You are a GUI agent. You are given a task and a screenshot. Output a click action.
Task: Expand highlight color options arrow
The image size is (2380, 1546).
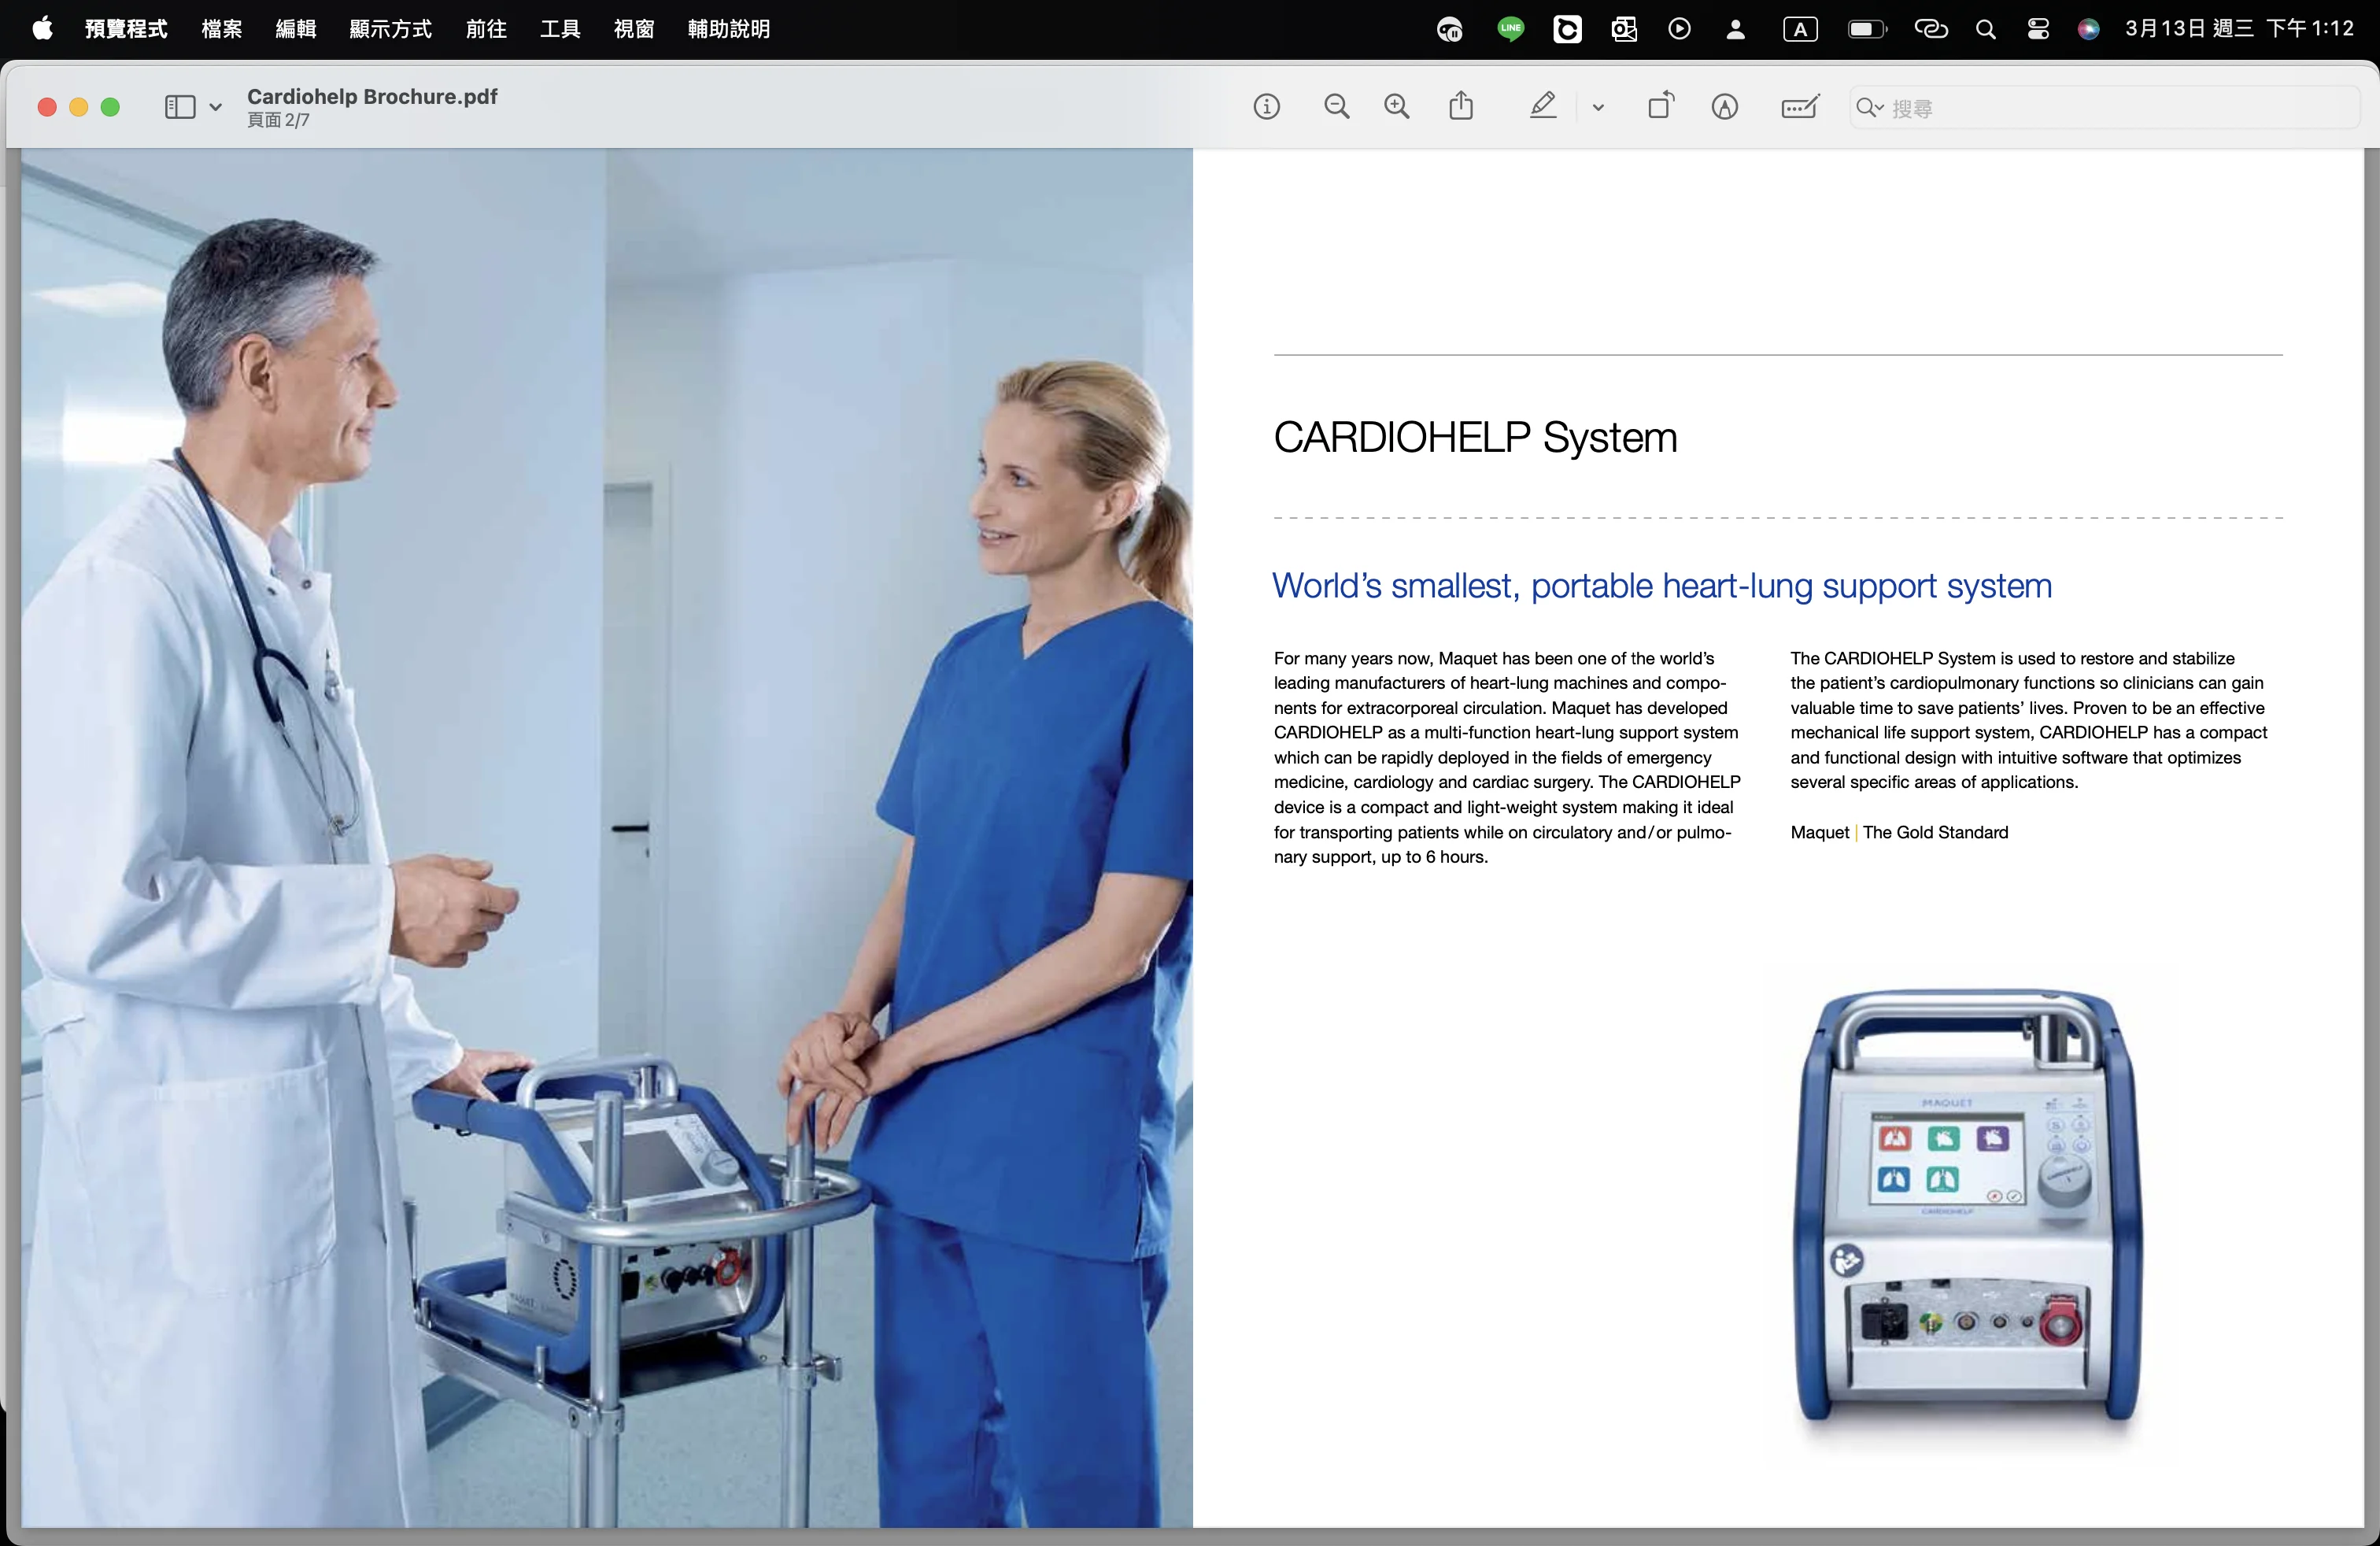click(x=1598, y=108)
